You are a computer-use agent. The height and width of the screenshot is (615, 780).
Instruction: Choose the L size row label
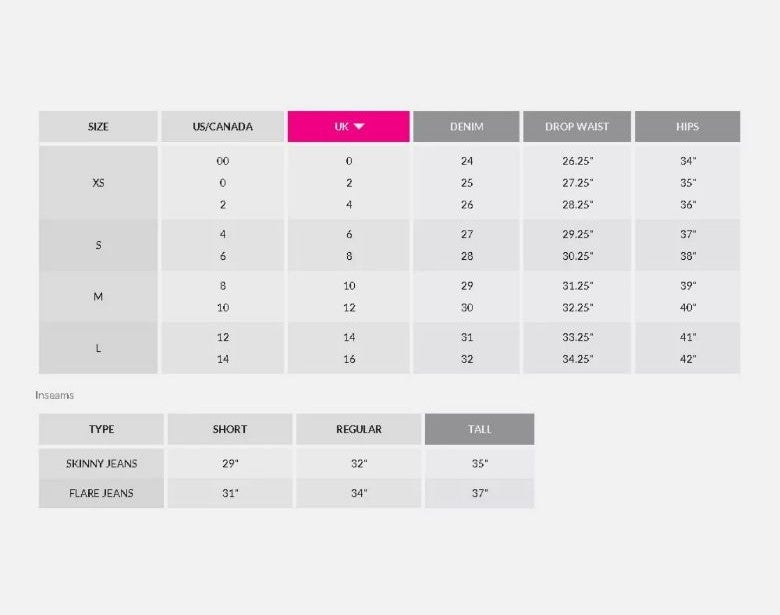coord(98,348)
